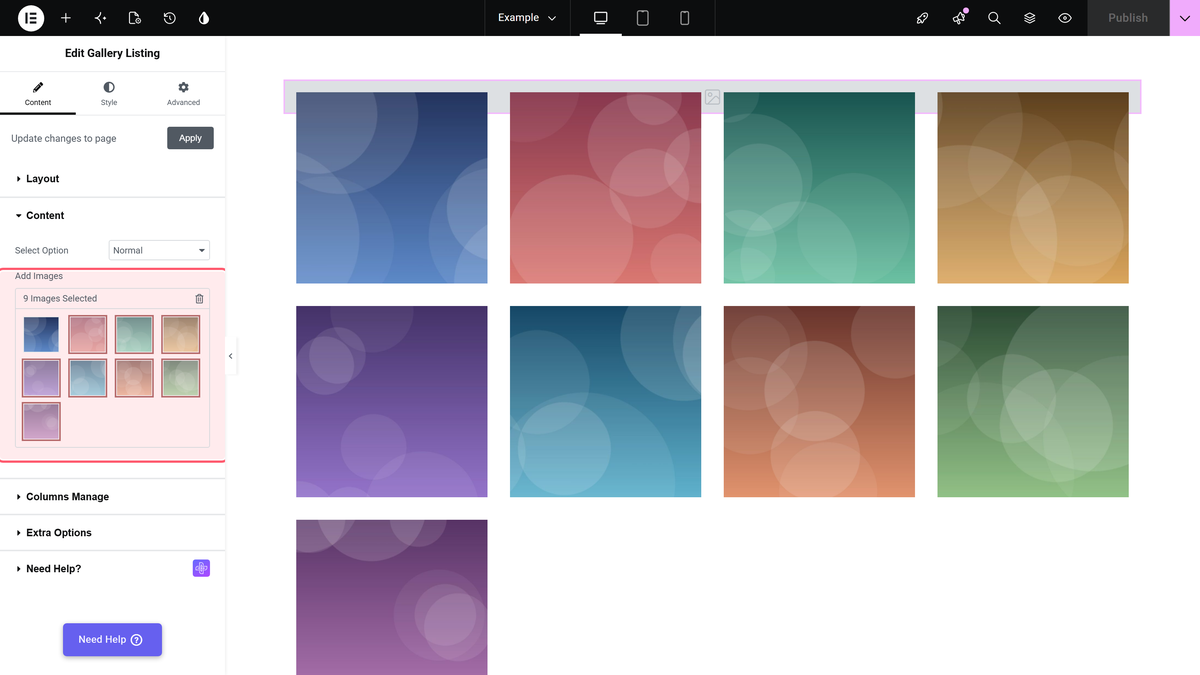Click the red gallery image on canvas

[x=606, y=188]
